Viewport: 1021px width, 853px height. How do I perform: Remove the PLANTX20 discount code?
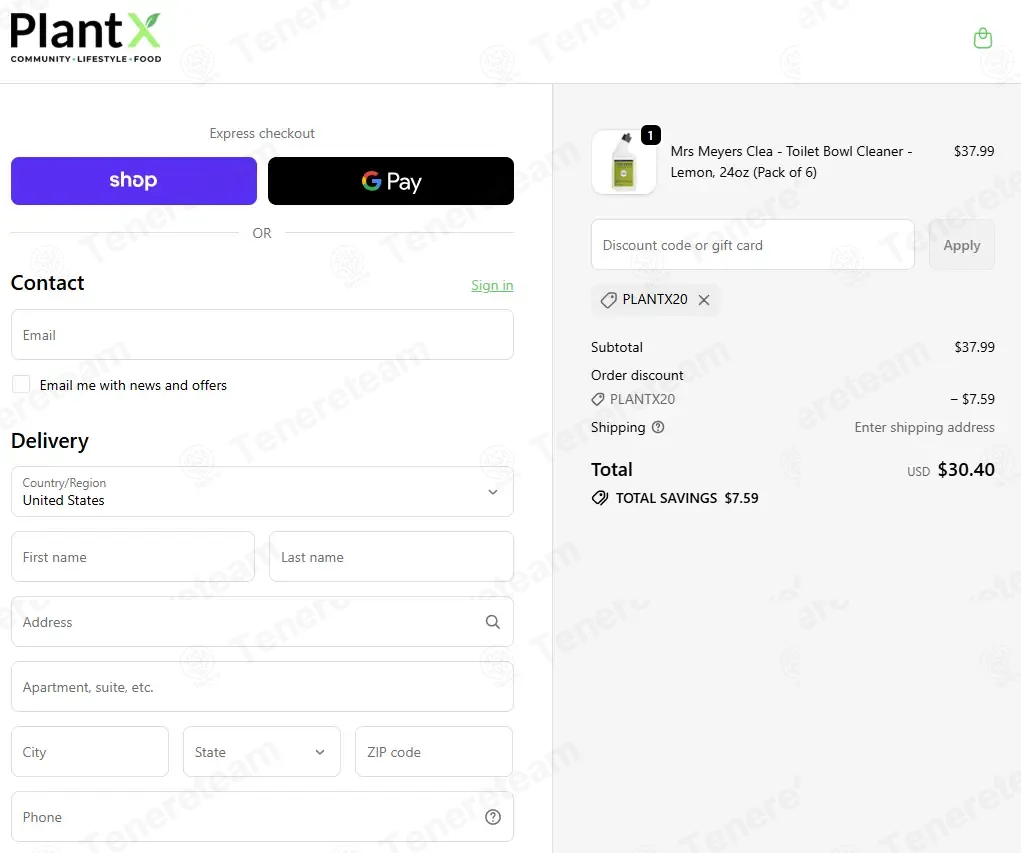[x=704, y=300]
